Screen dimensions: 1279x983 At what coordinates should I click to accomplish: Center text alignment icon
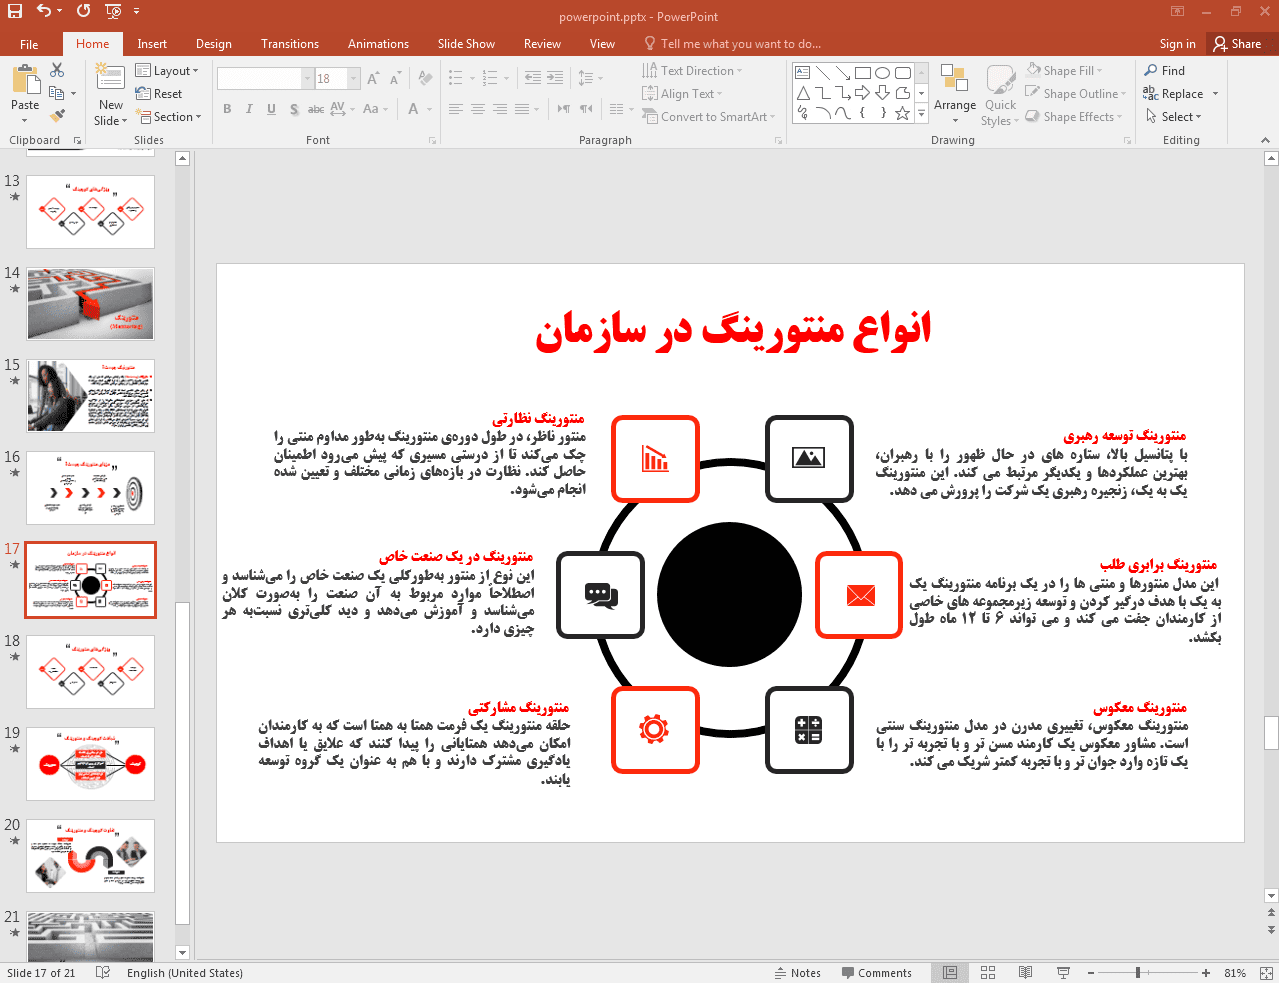(478, 109)
